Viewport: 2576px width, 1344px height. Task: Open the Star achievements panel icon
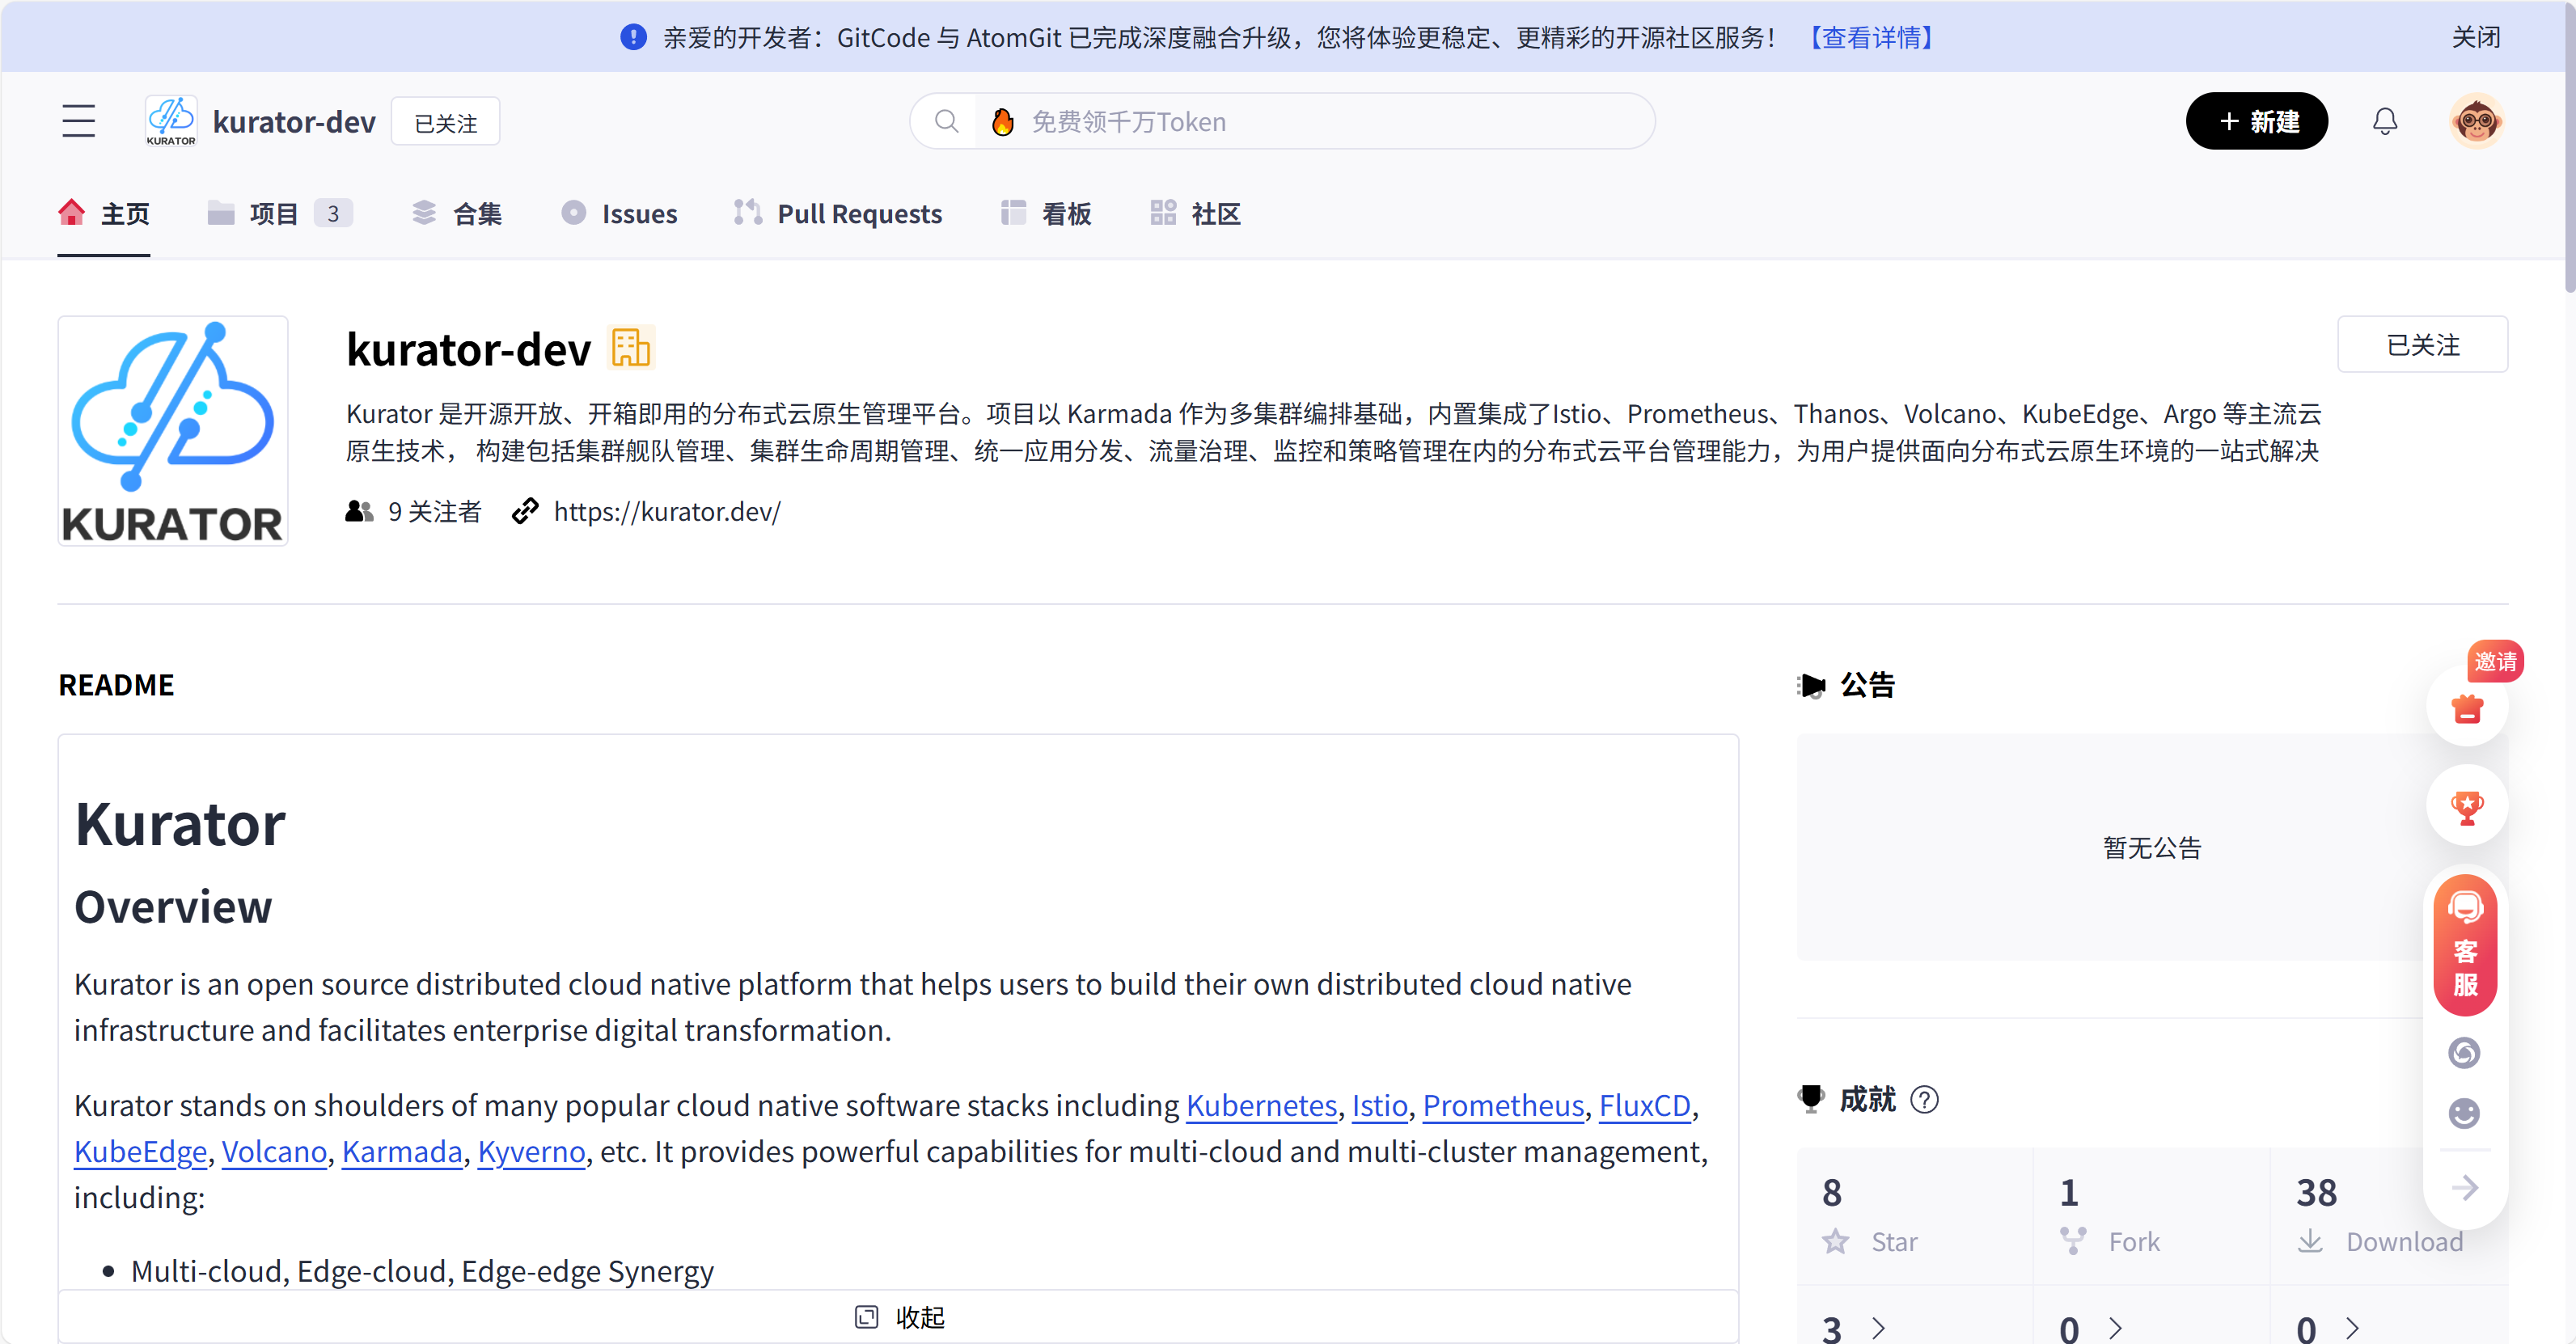1836,1240
